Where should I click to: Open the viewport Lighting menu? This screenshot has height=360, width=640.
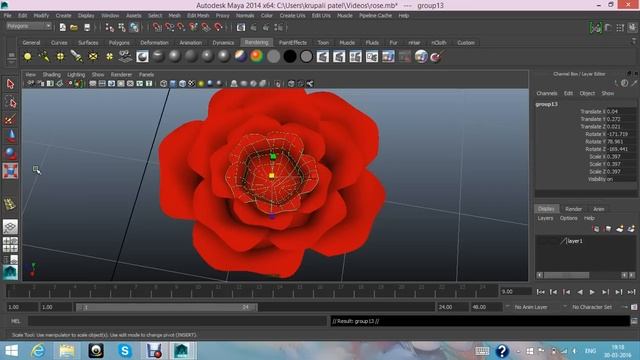(76, 75)
